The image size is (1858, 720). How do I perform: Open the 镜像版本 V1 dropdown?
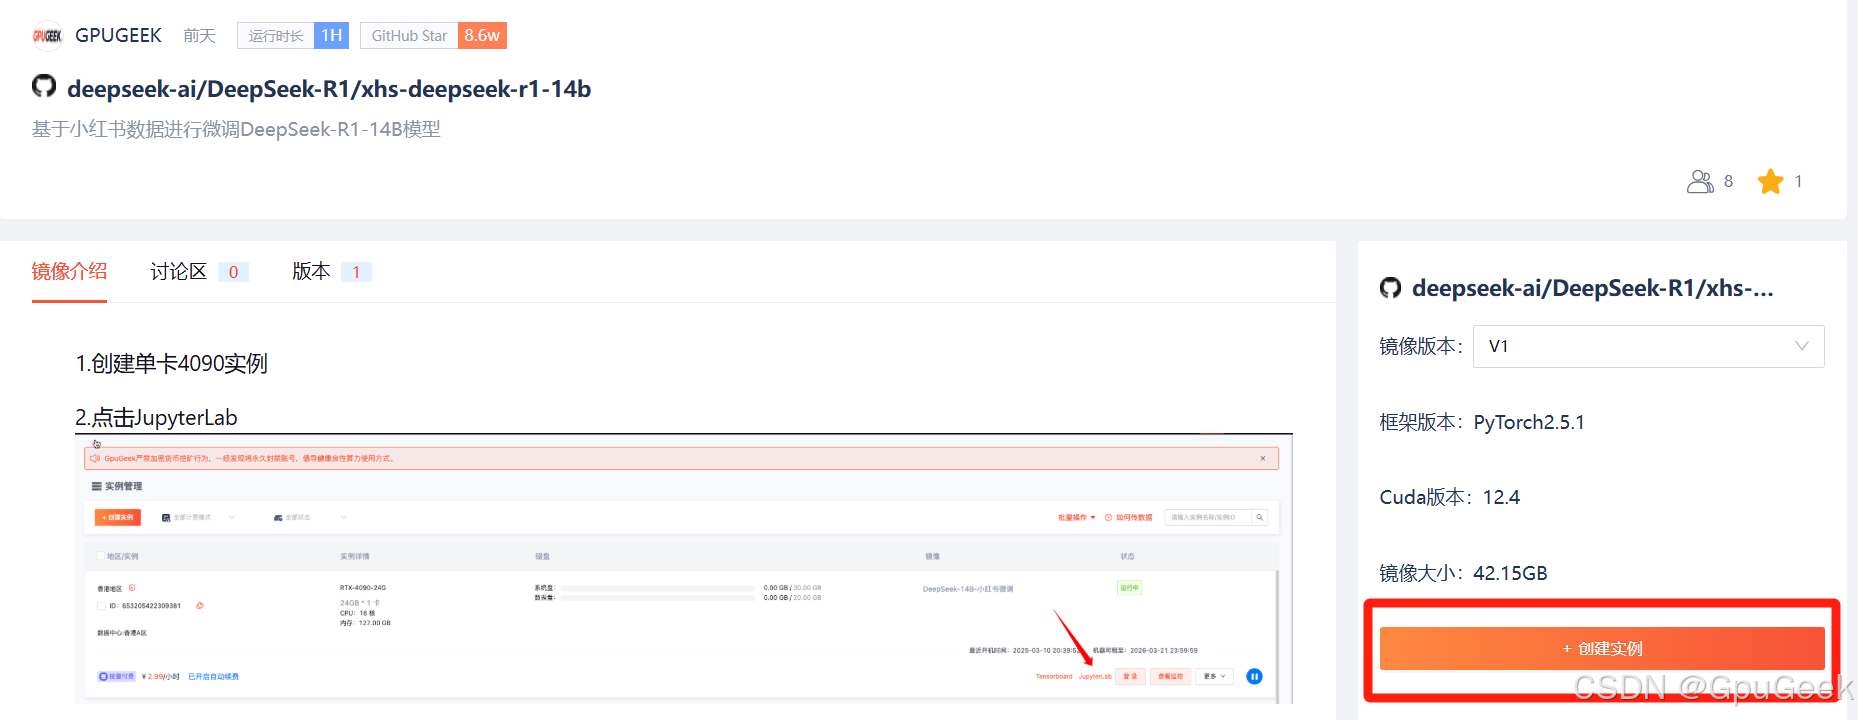tap(1648, 346)
